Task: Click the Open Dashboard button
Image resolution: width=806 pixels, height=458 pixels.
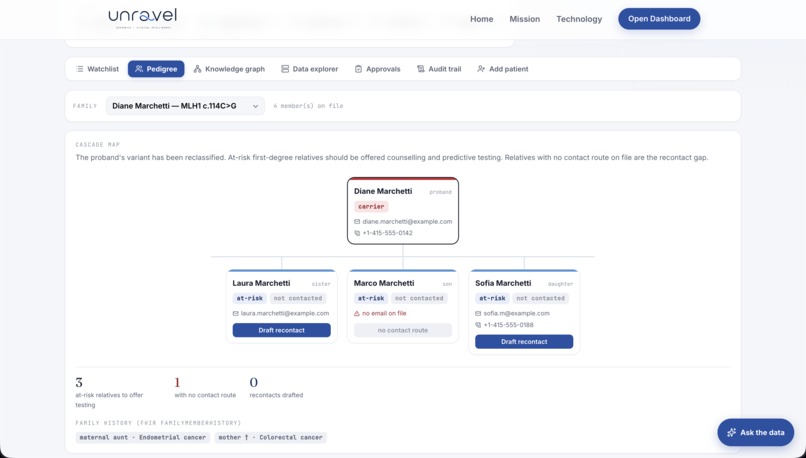Action: [659, 19]
